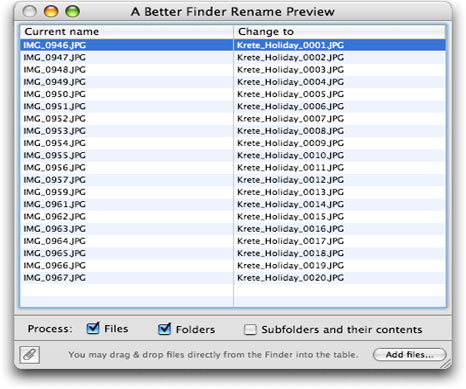Image resolution: width=466 pixels, height=389 pixels.
Task: Click the Add files... button
Action: [410, 355]
